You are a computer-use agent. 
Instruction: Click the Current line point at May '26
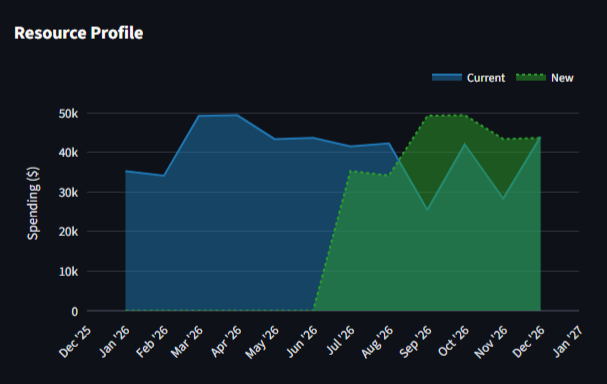coord(274,139)
